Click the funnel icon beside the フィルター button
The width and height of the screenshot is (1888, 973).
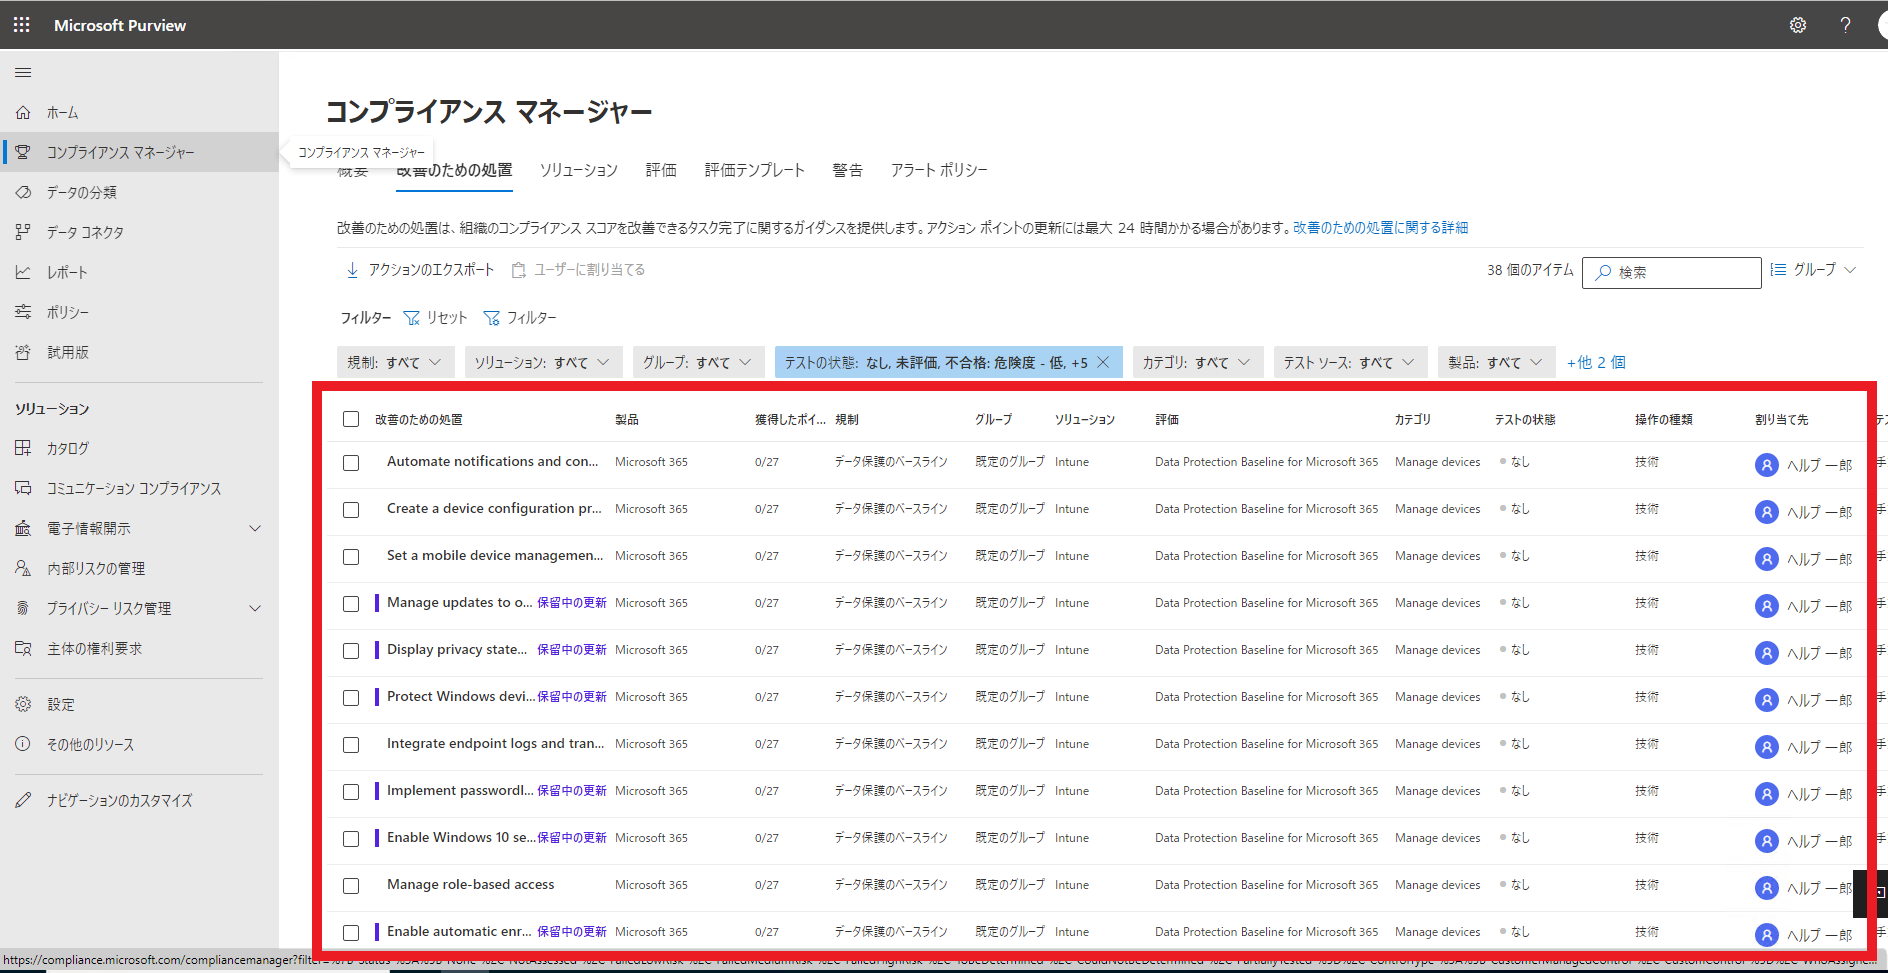[491, 318]
